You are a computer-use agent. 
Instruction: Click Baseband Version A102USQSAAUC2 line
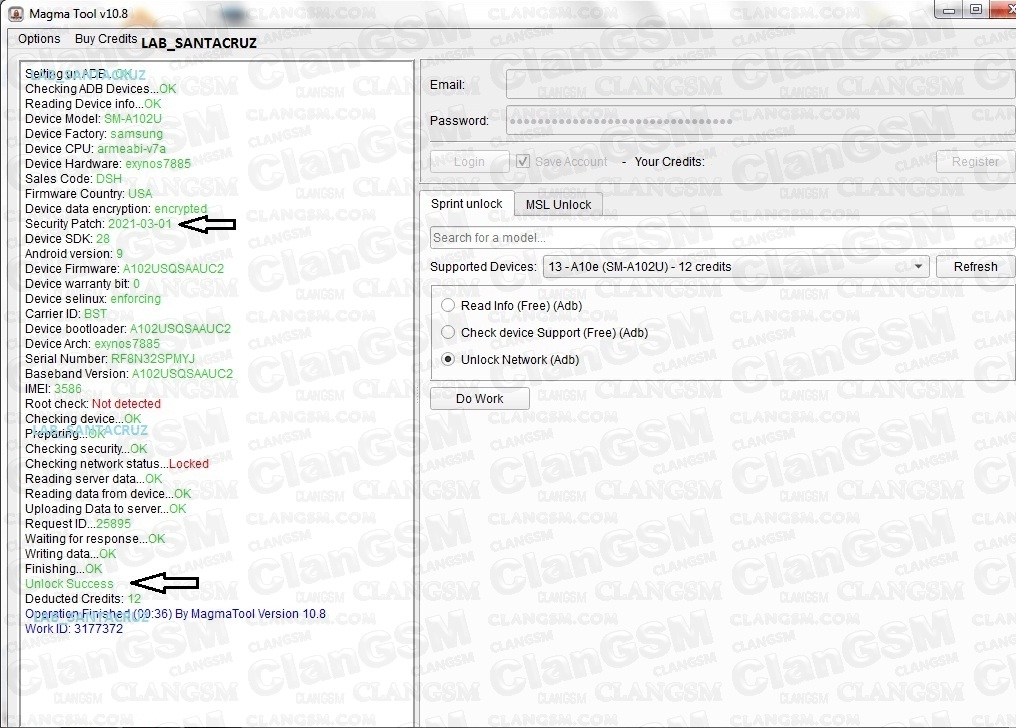[129, 374]
